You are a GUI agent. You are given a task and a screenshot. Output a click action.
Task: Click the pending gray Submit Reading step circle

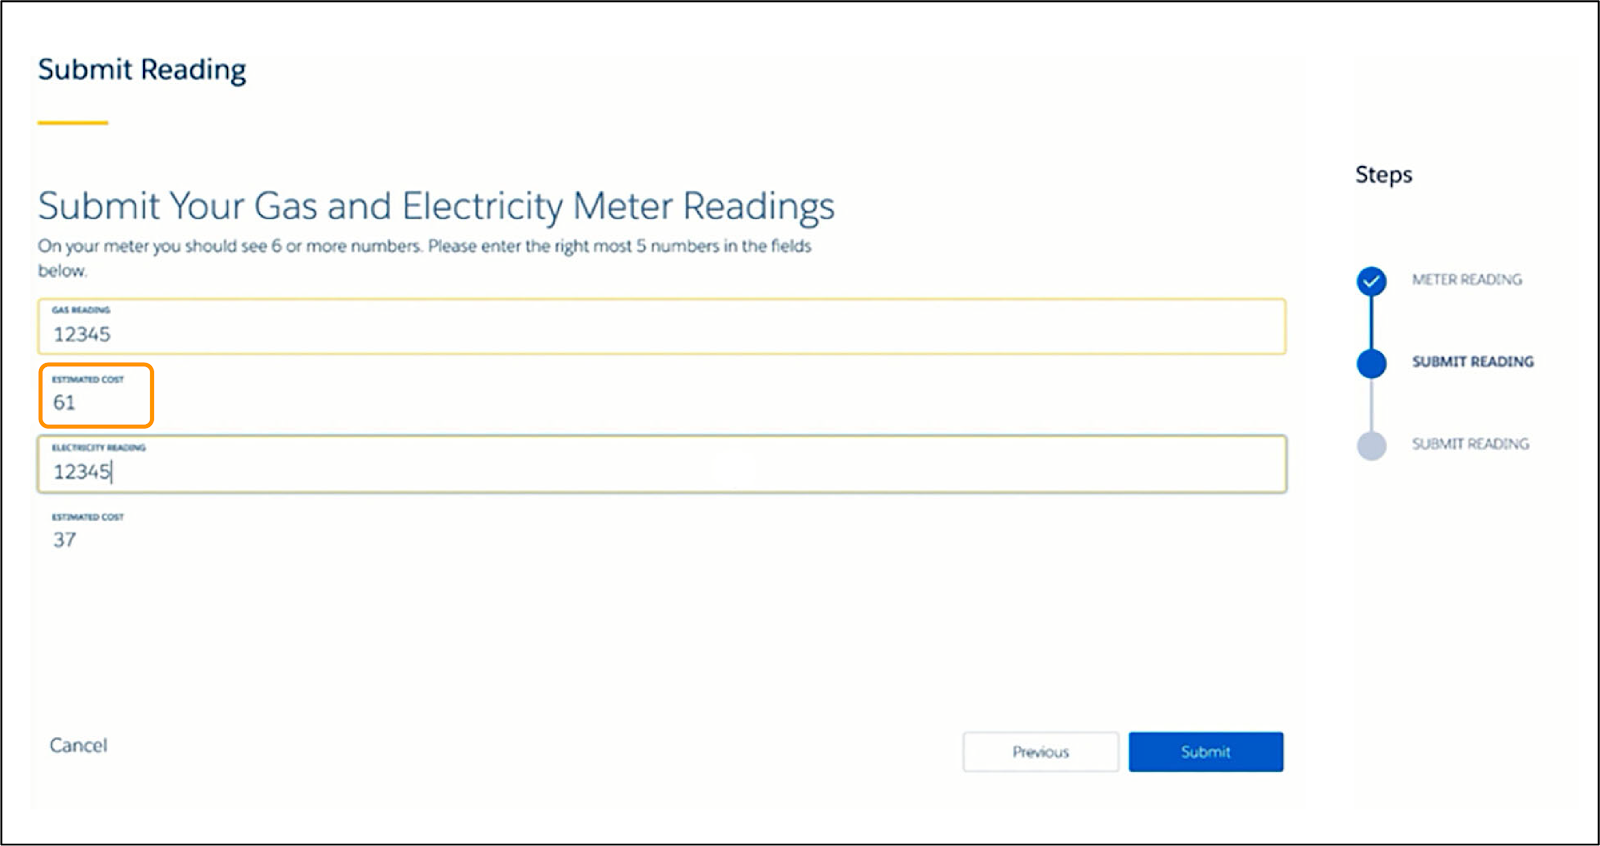pos(1370,443)
